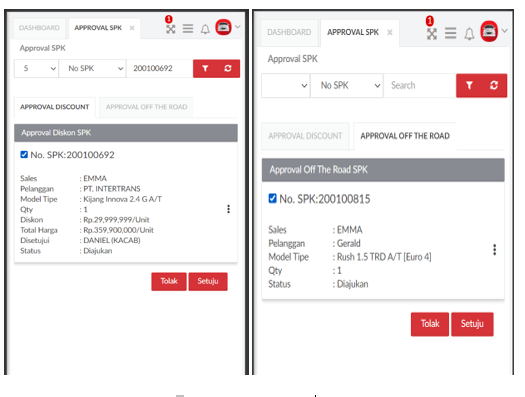Click Tolak button under SPK 200100692
Screen dimensions: 525x397
[x=169, y=281]
